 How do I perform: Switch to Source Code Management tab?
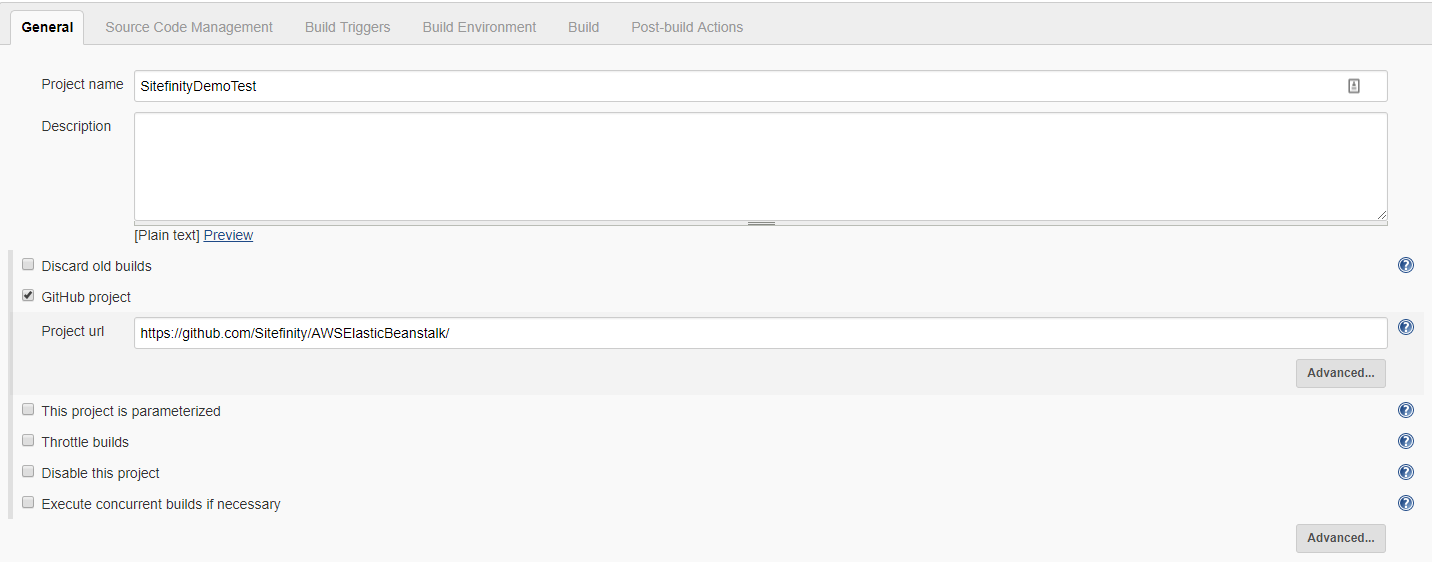click(189, 27)
